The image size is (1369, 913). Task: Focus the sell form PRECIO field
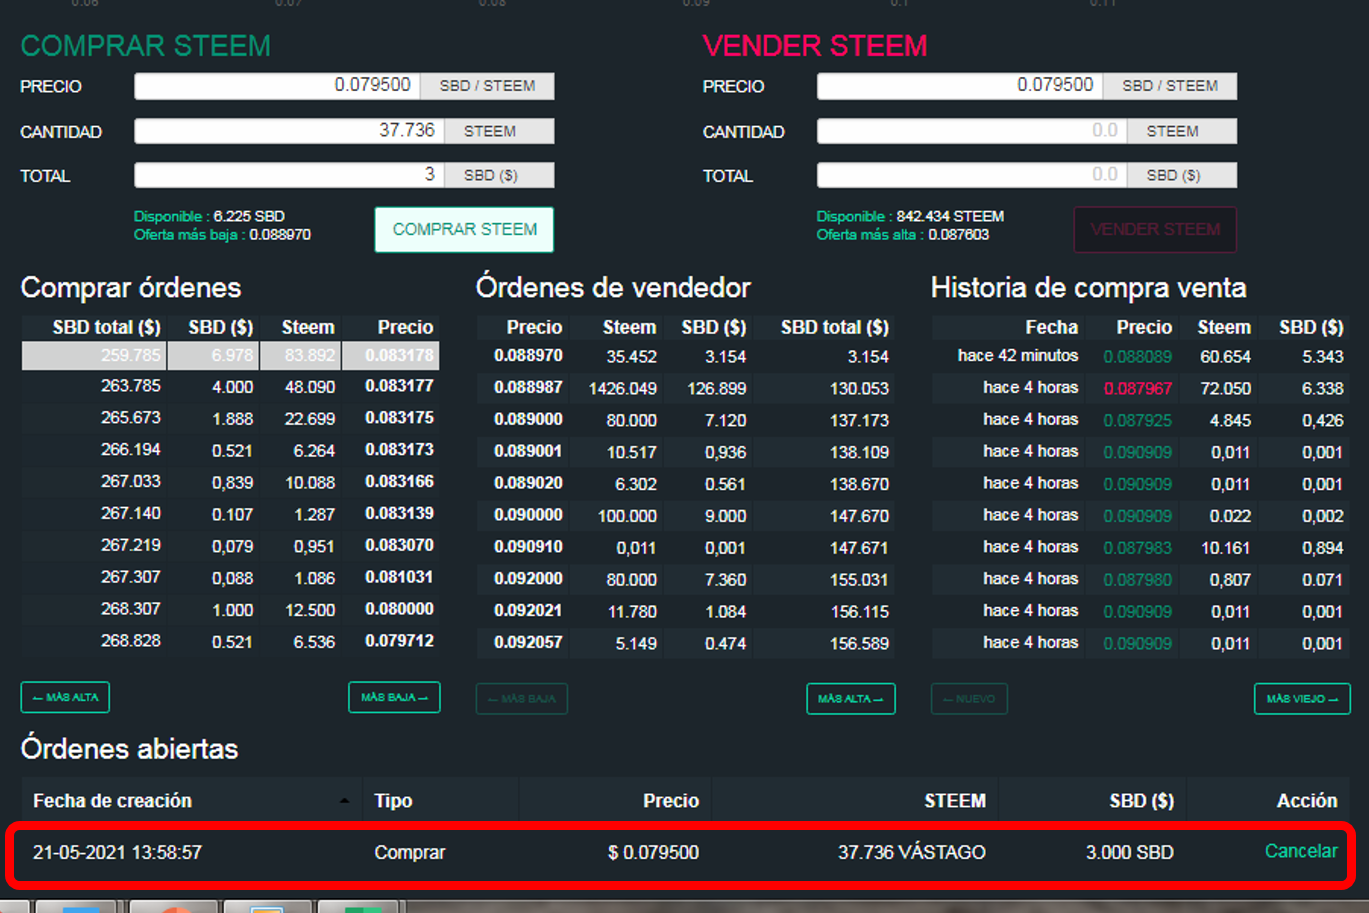[959, 86]
